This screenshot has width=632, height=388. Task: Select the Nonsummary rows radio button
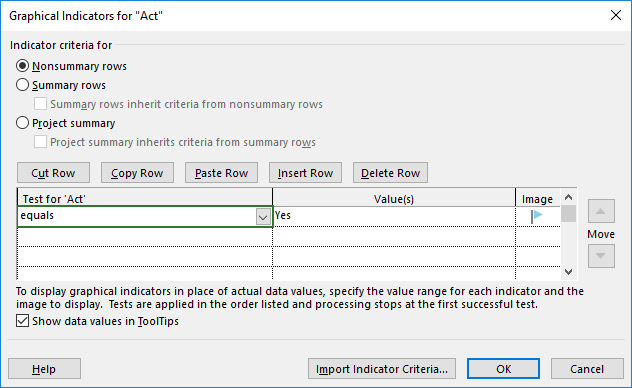click(x=22, y=66)
